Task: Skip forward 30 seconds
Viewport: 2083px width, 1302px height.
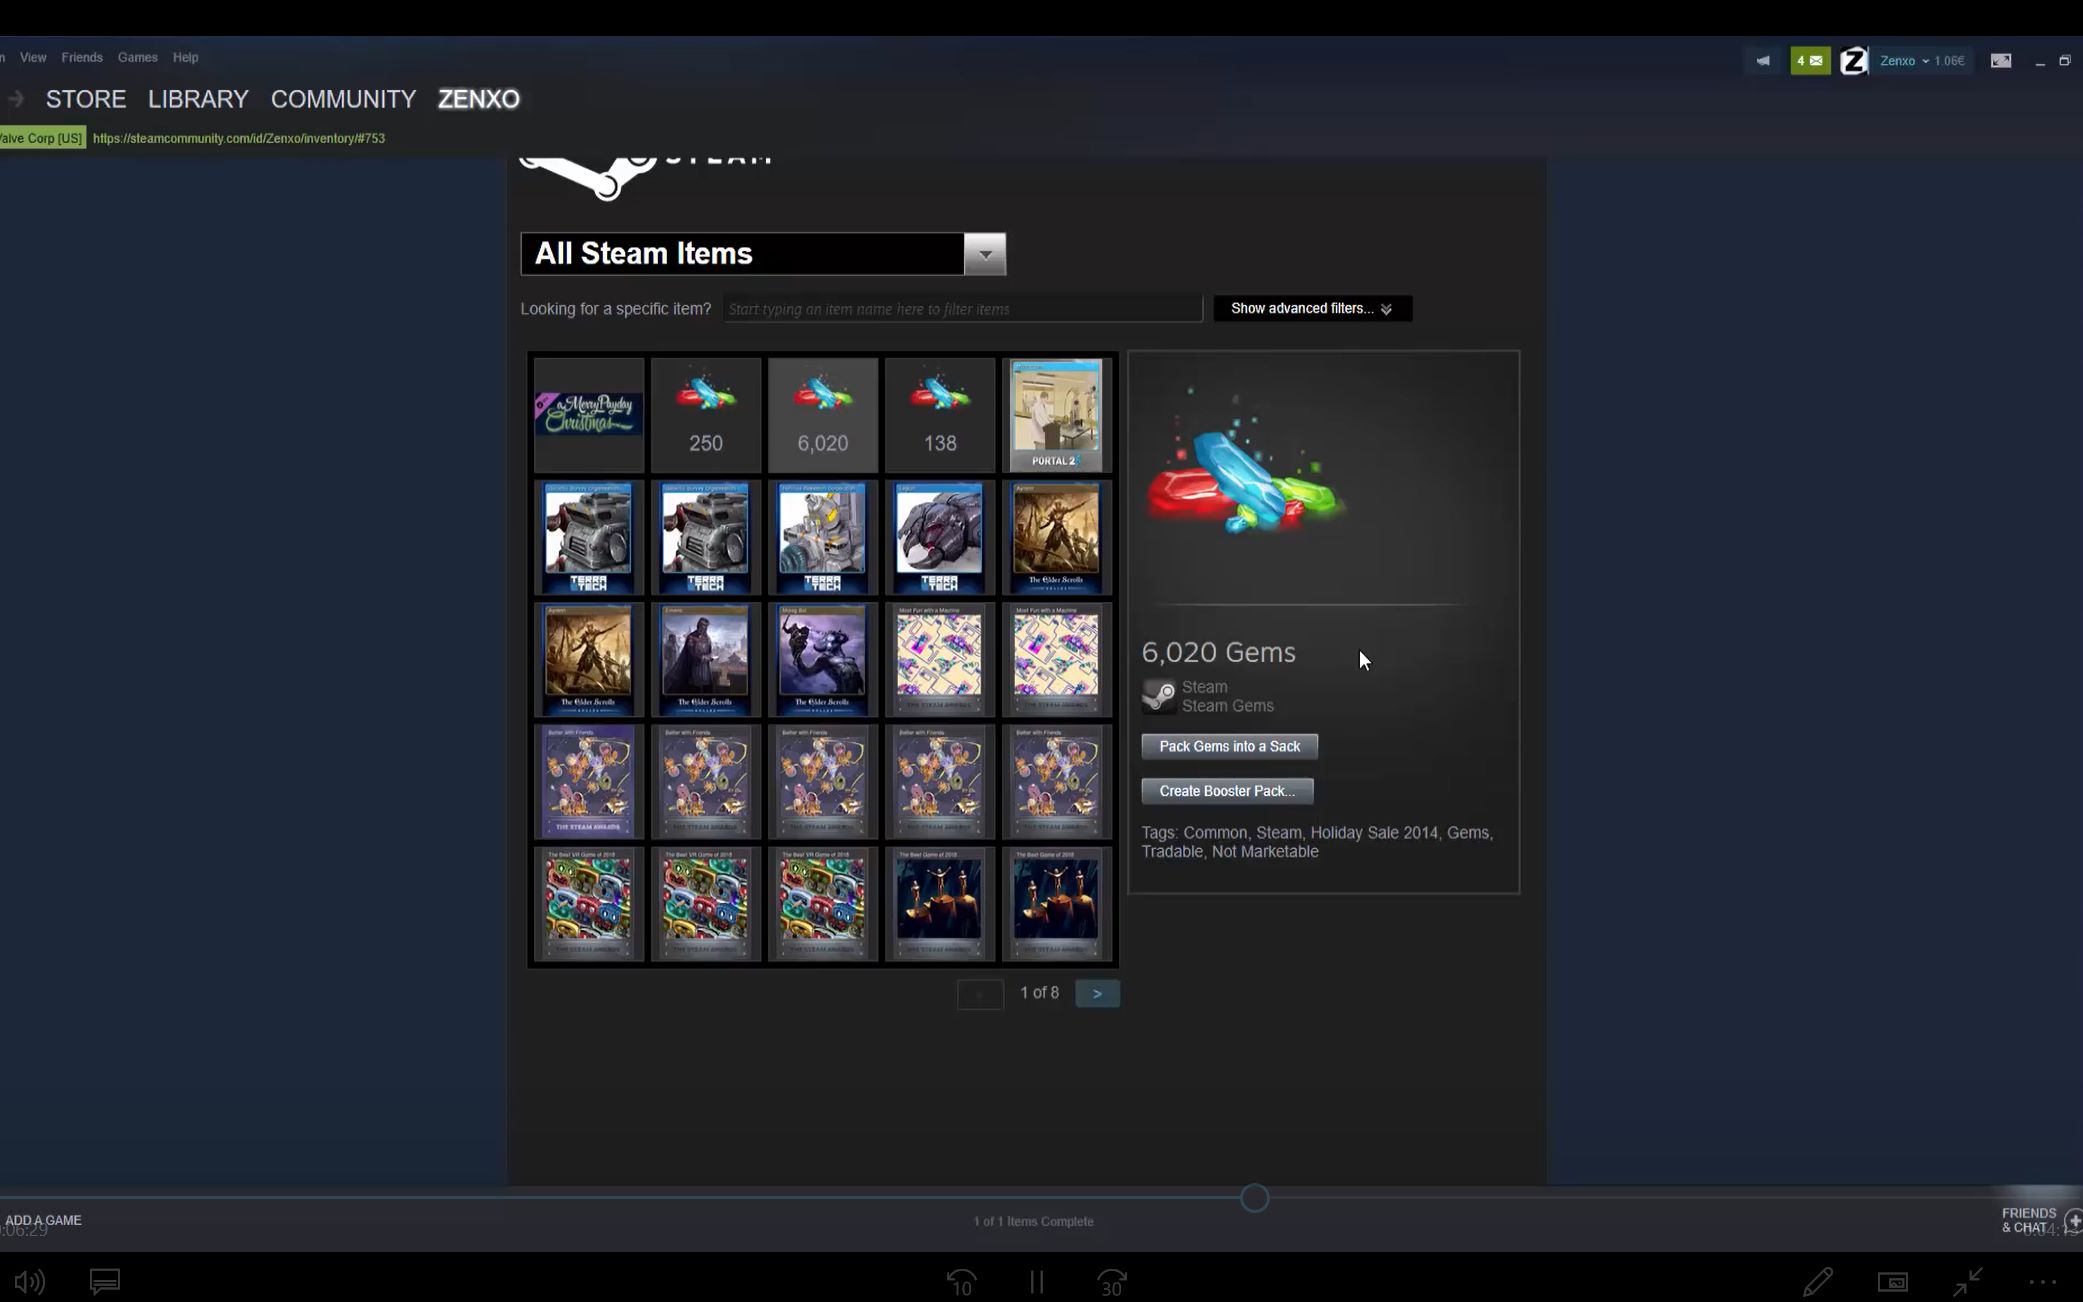Action: click(x=1111, y=1282)
